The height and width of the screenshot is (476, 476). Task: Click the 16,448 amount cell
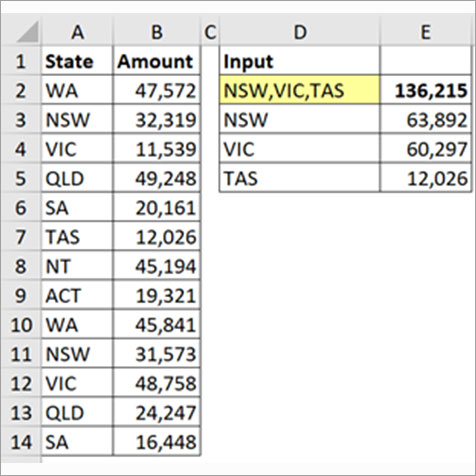coord(157,442)
